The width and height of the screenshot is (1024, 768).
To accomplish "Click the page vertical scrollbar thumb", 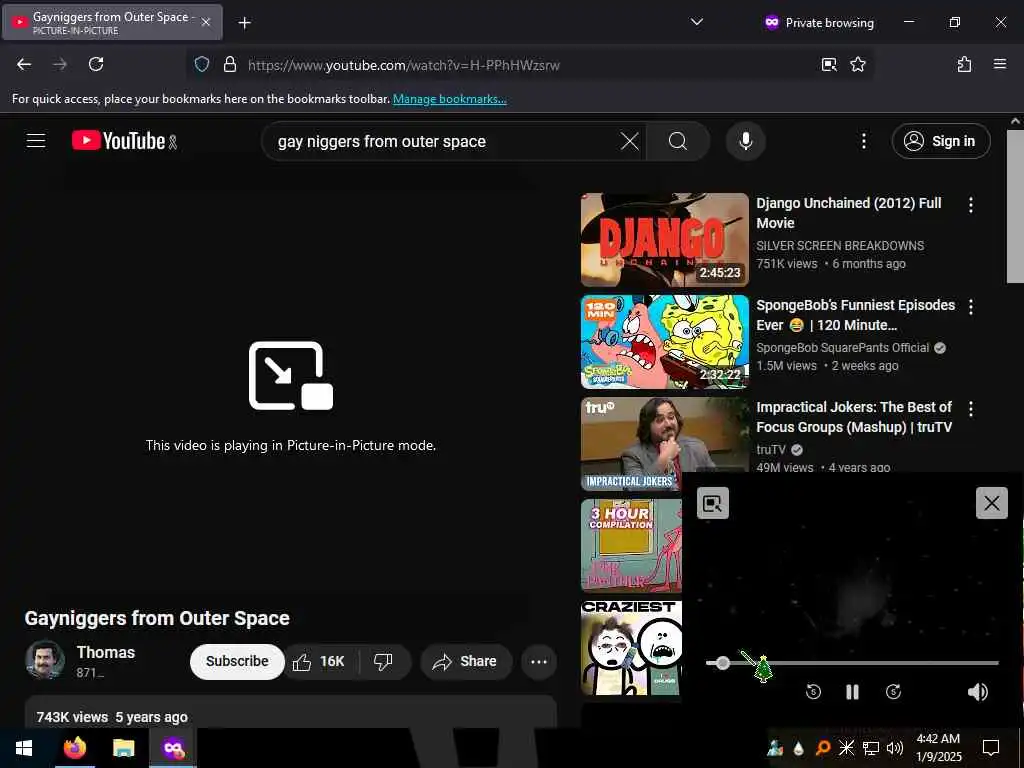I will [1015, 206].
